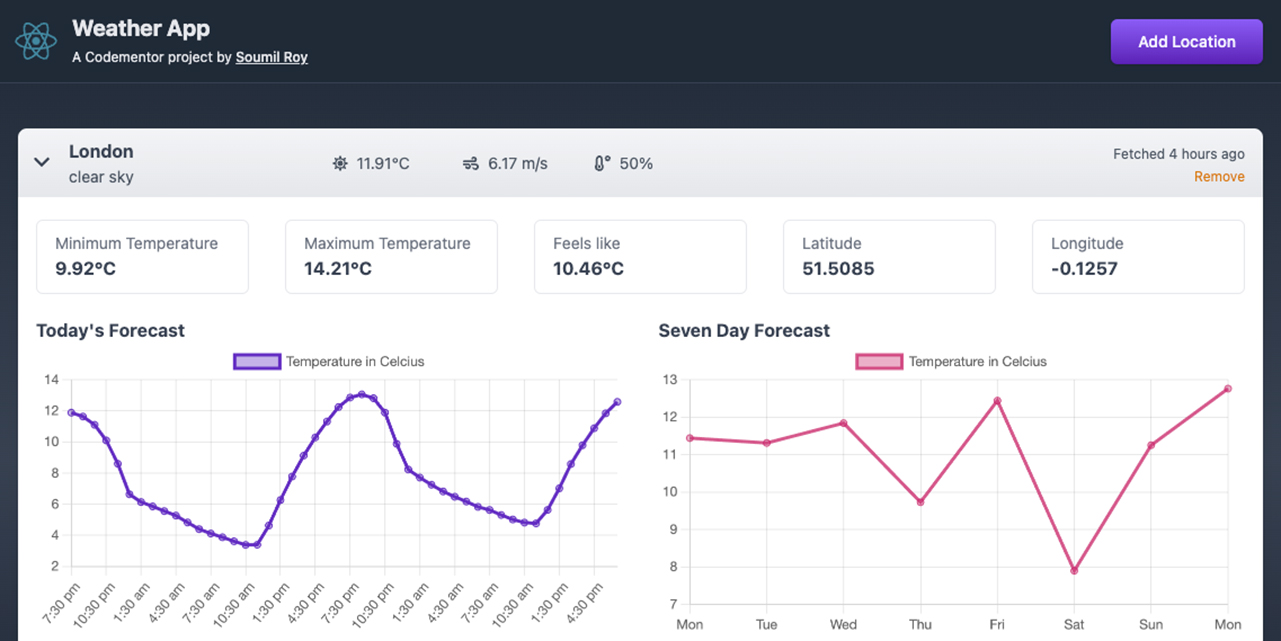Click the sun icon beside 11.91°C
Viewport: 1281px width, 641px height.
(339, 162)
